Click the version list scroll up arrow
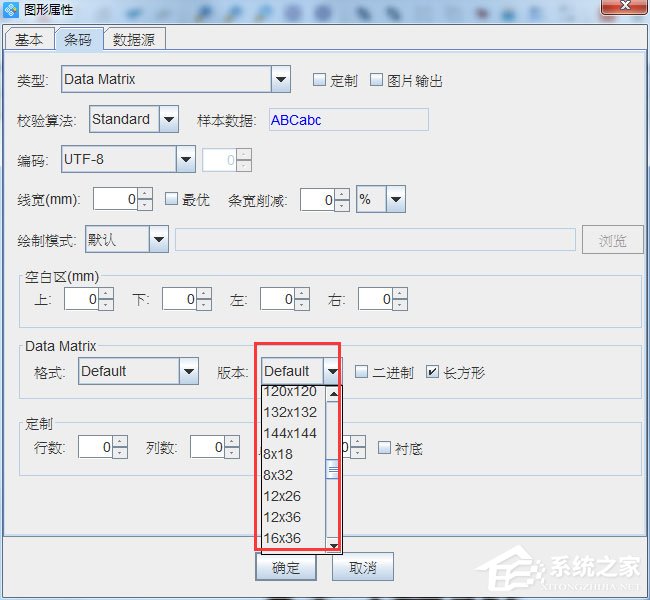Viewport: 650px width, 600px height. pos(333,394)
